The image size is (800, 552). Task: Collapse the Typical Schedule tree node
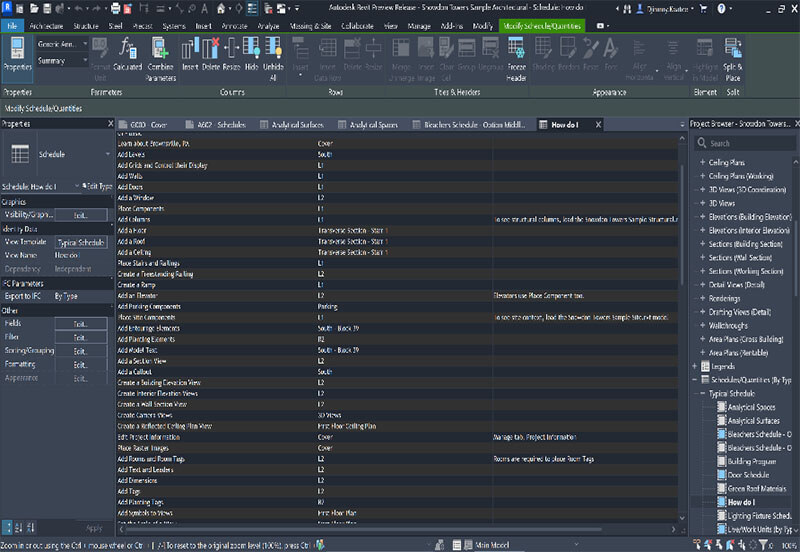pos(702,394)
